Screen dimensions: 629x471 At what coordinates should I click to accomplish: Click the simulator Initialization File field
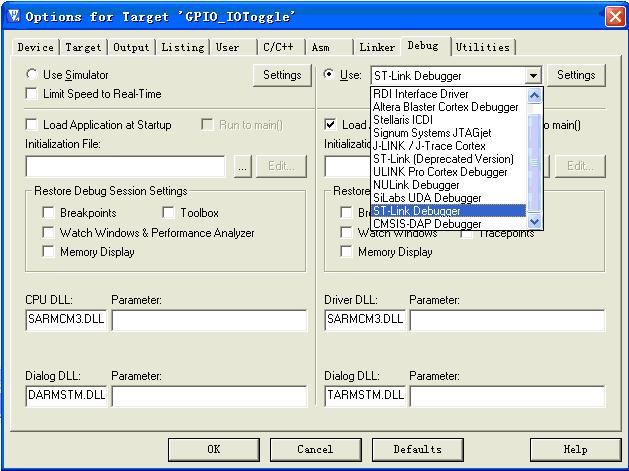click(125, 166)
